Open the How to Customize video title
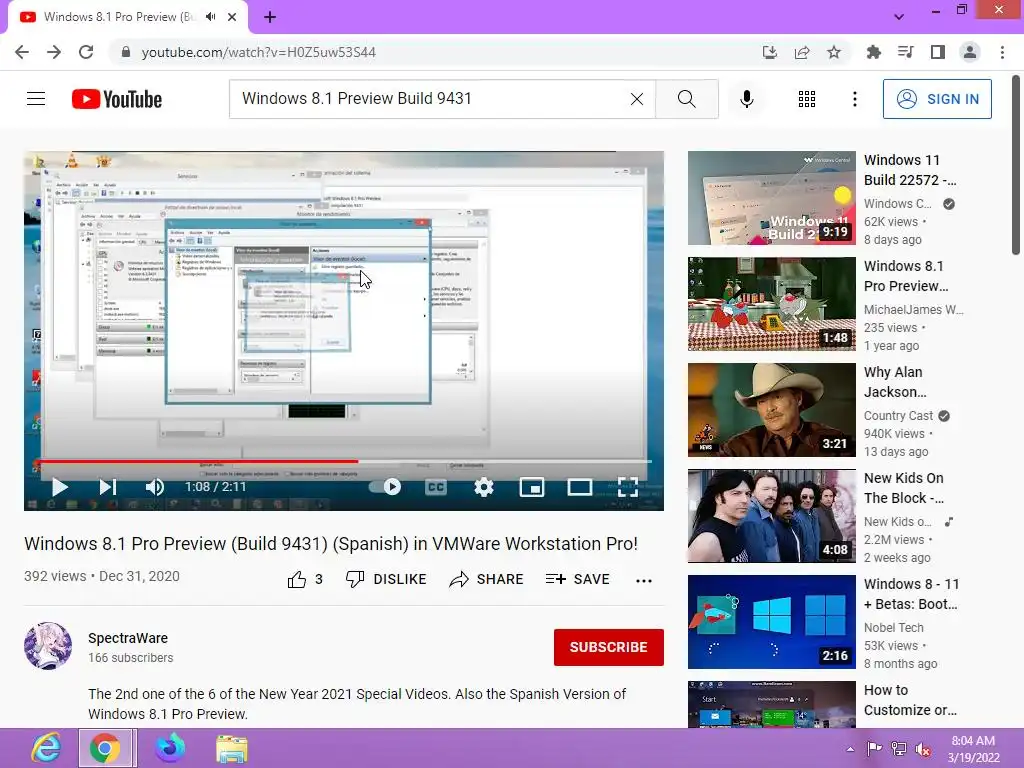 coord(910,700)
